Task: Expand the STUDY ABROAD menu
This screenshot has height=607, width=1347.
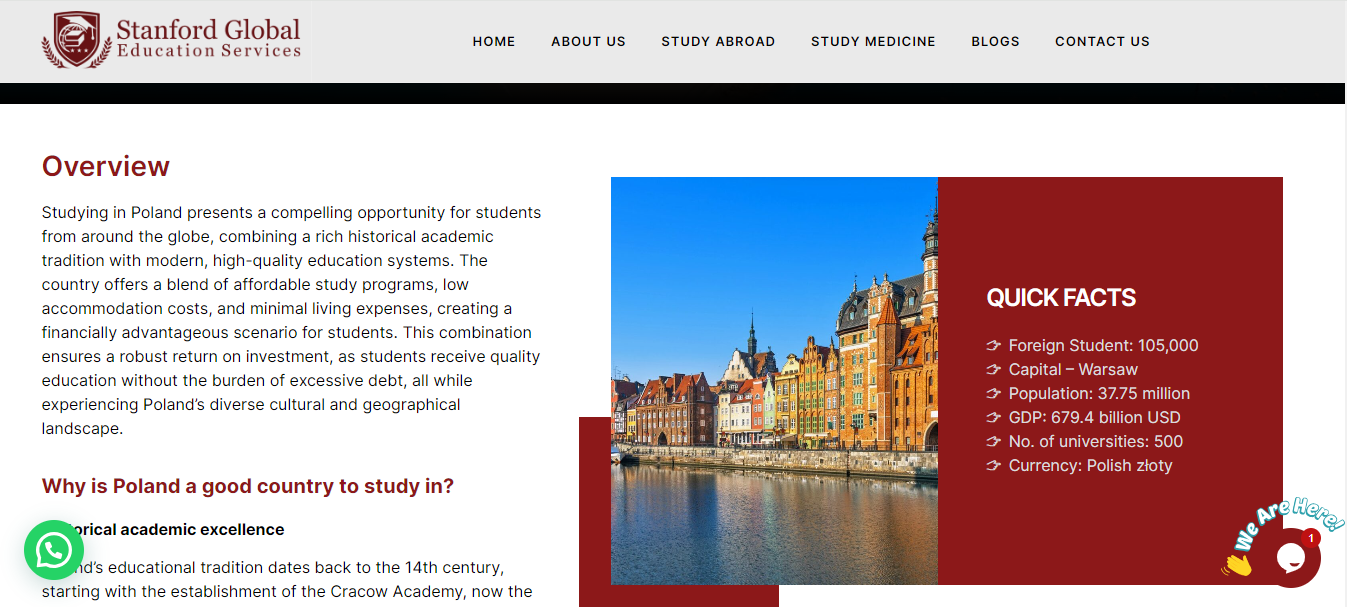Action: 718,41
